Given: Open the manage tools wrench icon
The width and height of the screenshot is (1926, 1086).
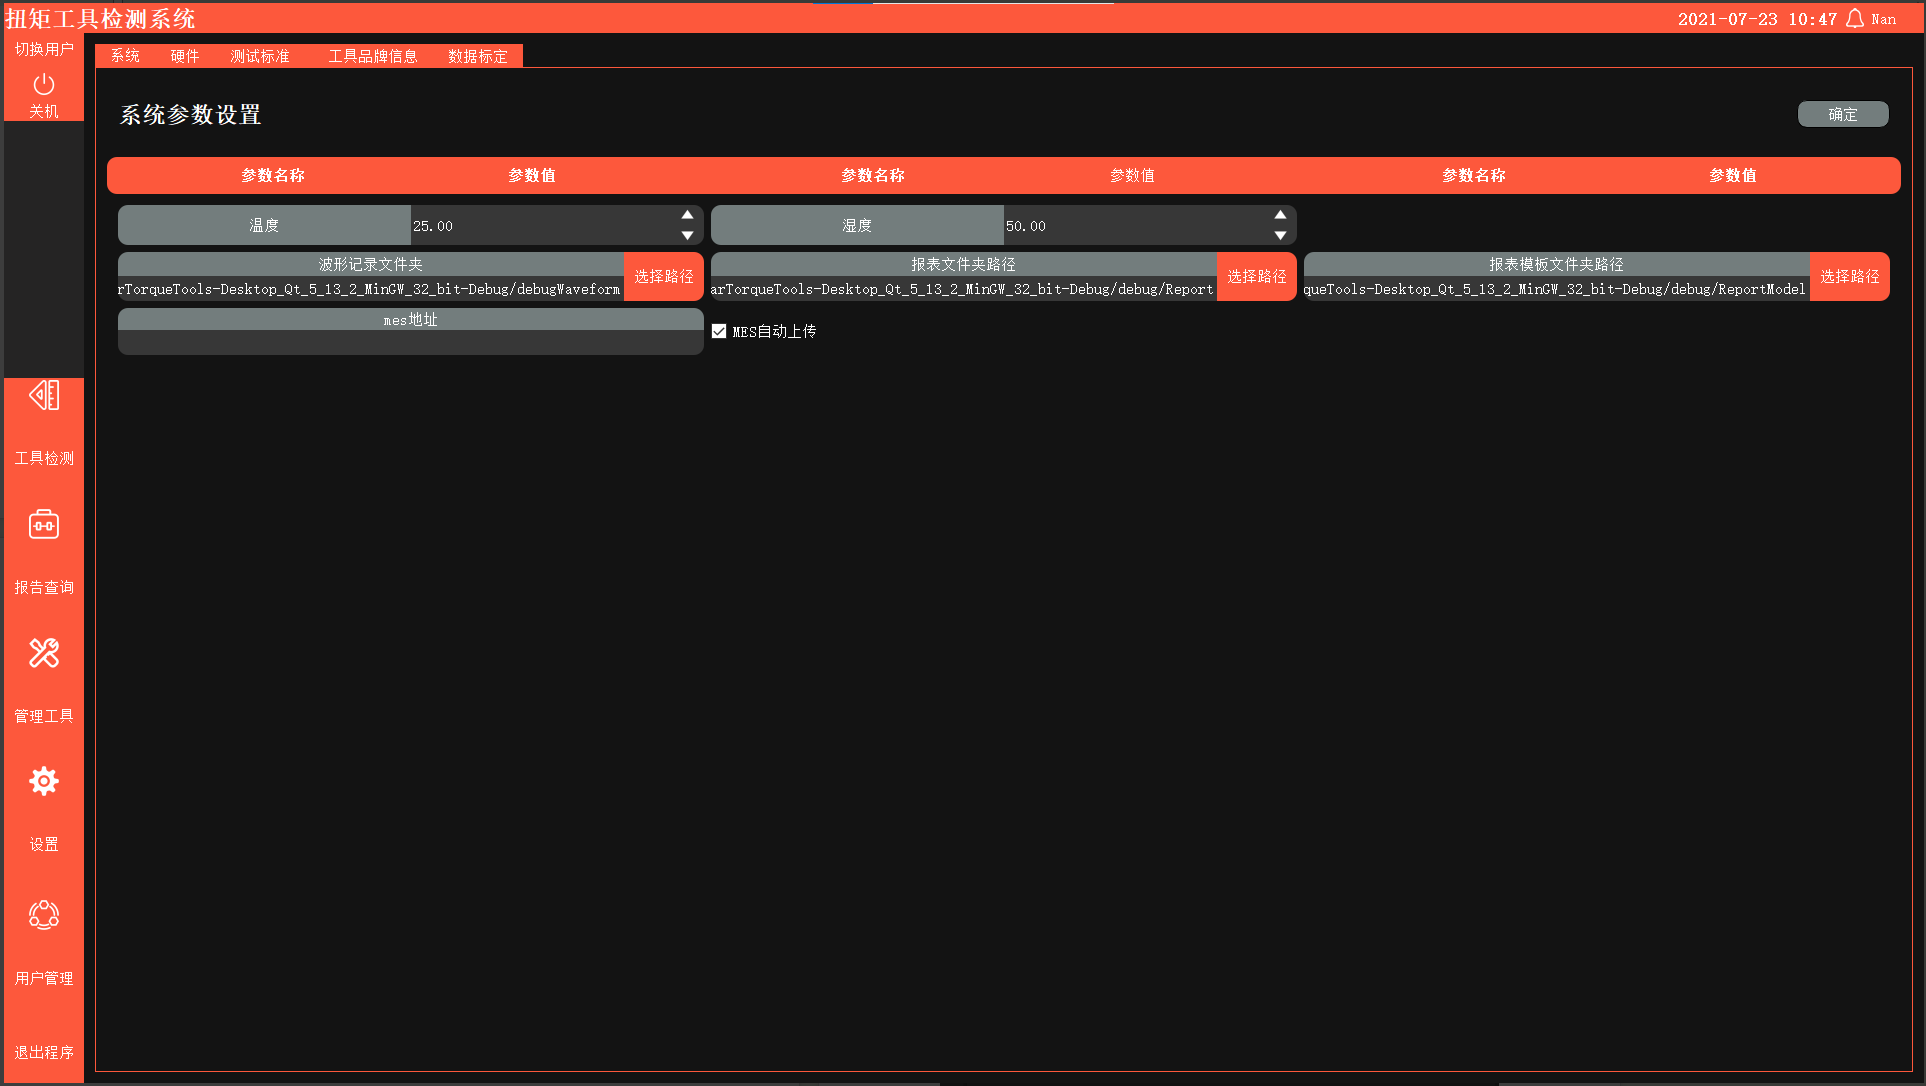Looking at the screenshot, I should [44, 653].
